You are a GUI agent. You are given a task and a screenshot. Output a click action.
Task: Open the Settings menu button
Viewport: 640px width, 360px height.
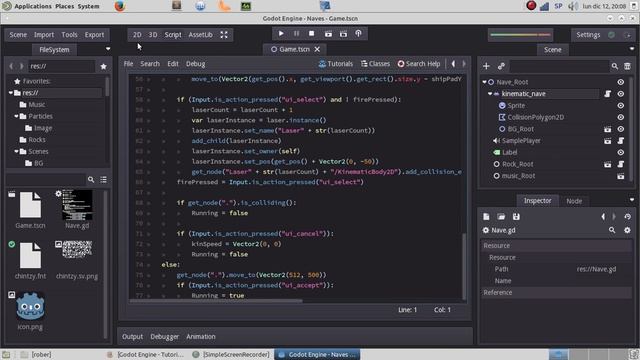click(588, 35)
